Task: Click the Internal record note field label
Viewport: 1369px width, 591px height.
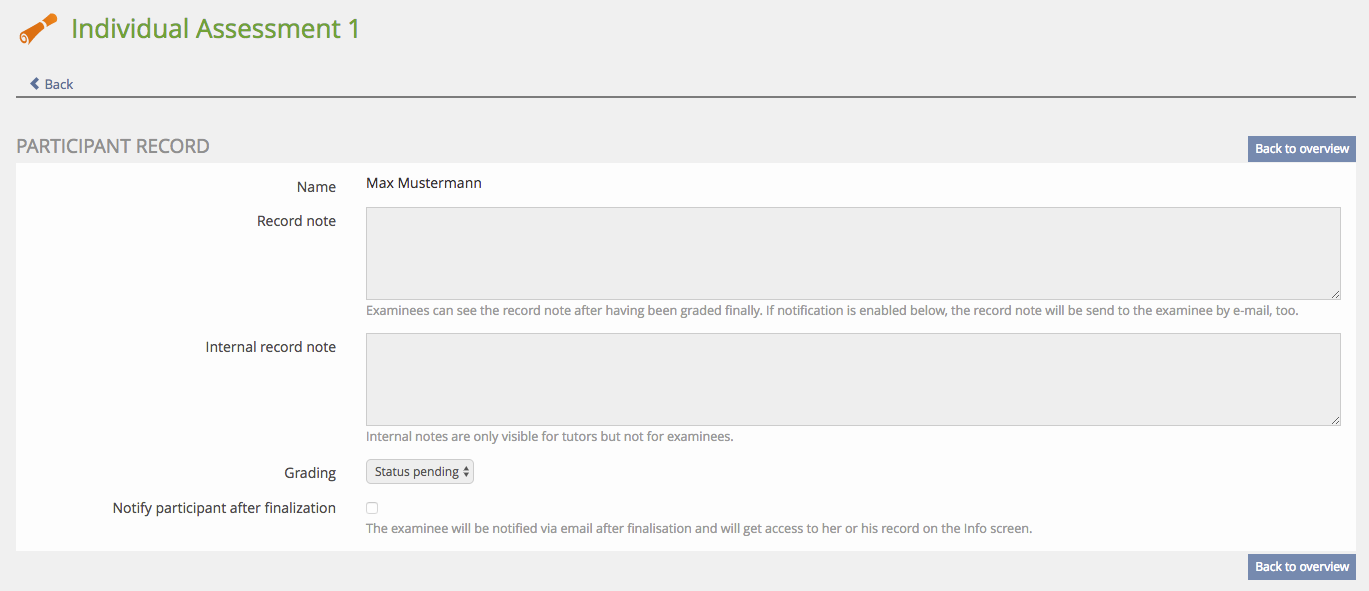Action: 270,347
